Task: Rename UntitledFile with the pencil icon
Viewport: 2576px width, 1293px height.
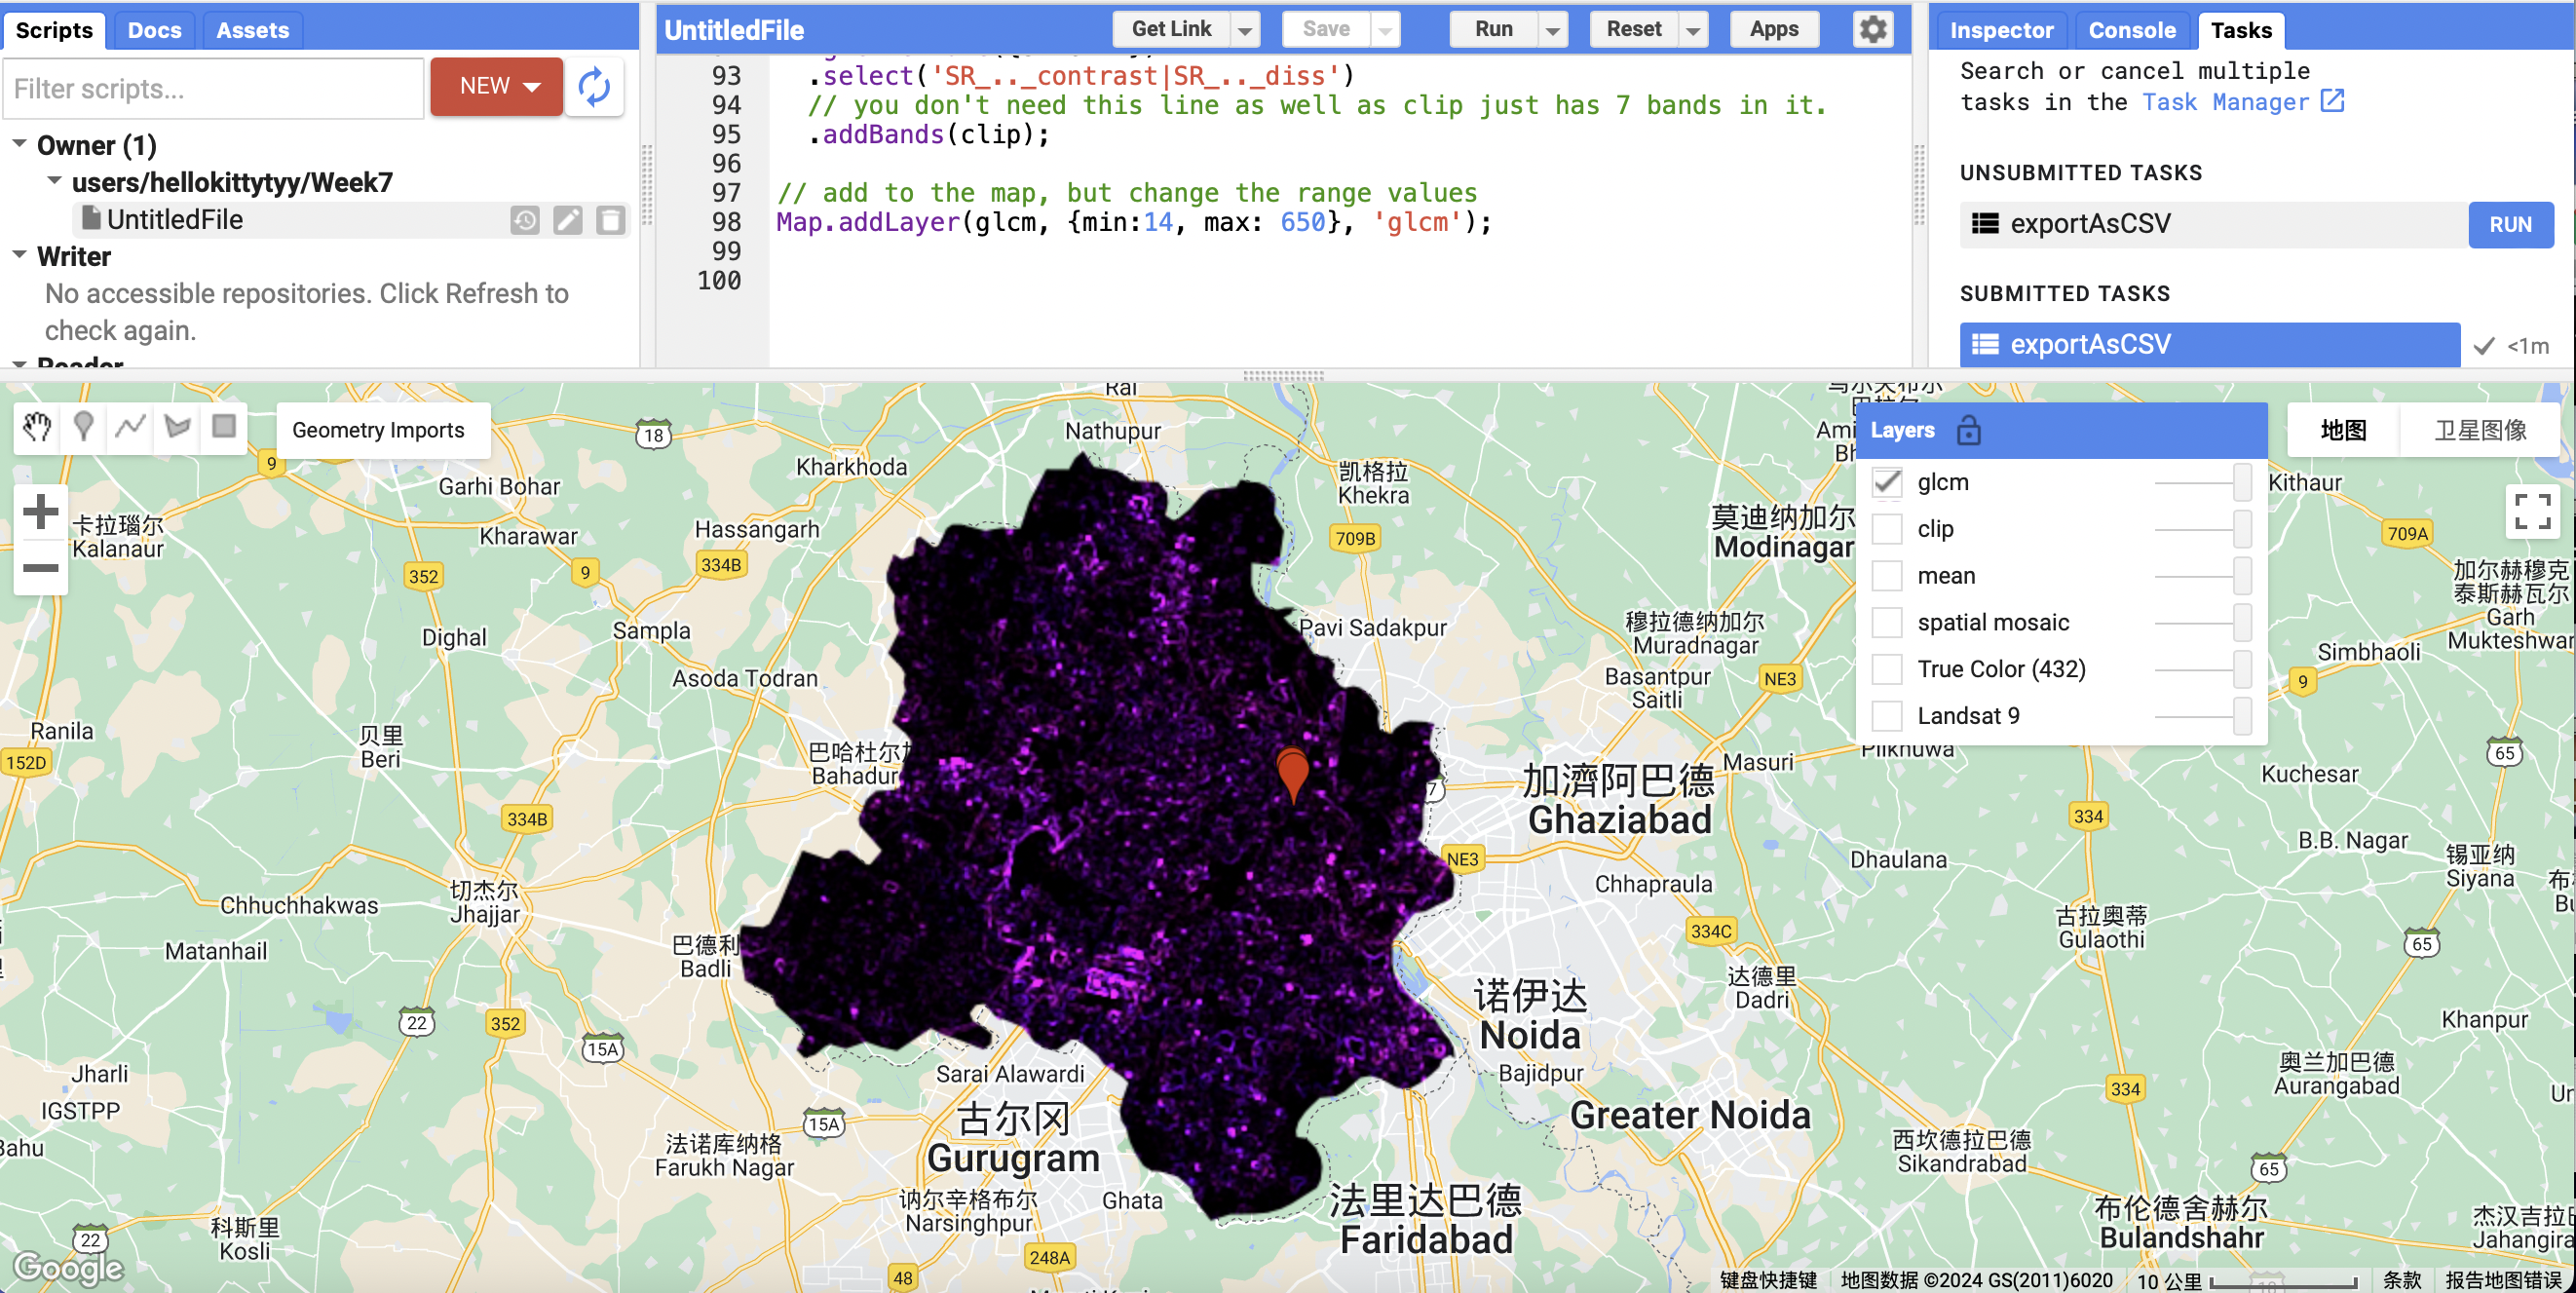Action: [x=568, y=220]
